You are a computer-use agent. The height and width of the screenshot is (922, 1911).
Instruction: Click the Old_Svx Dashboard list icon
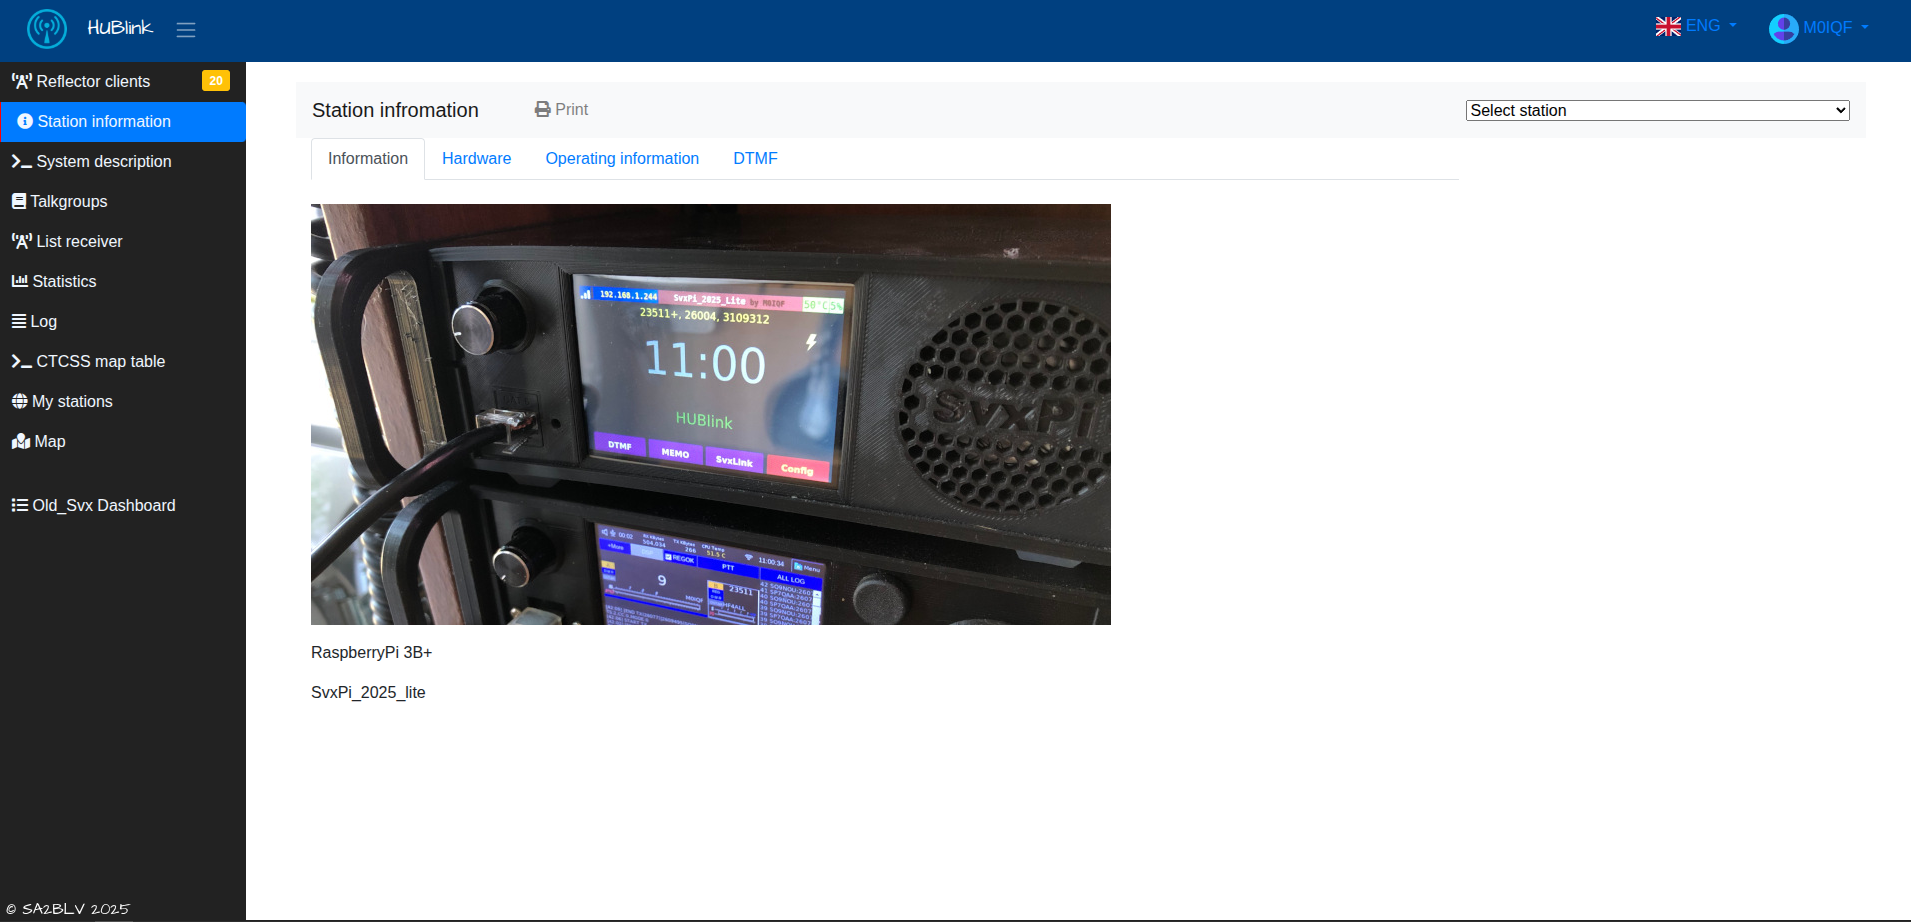point(19,505)
